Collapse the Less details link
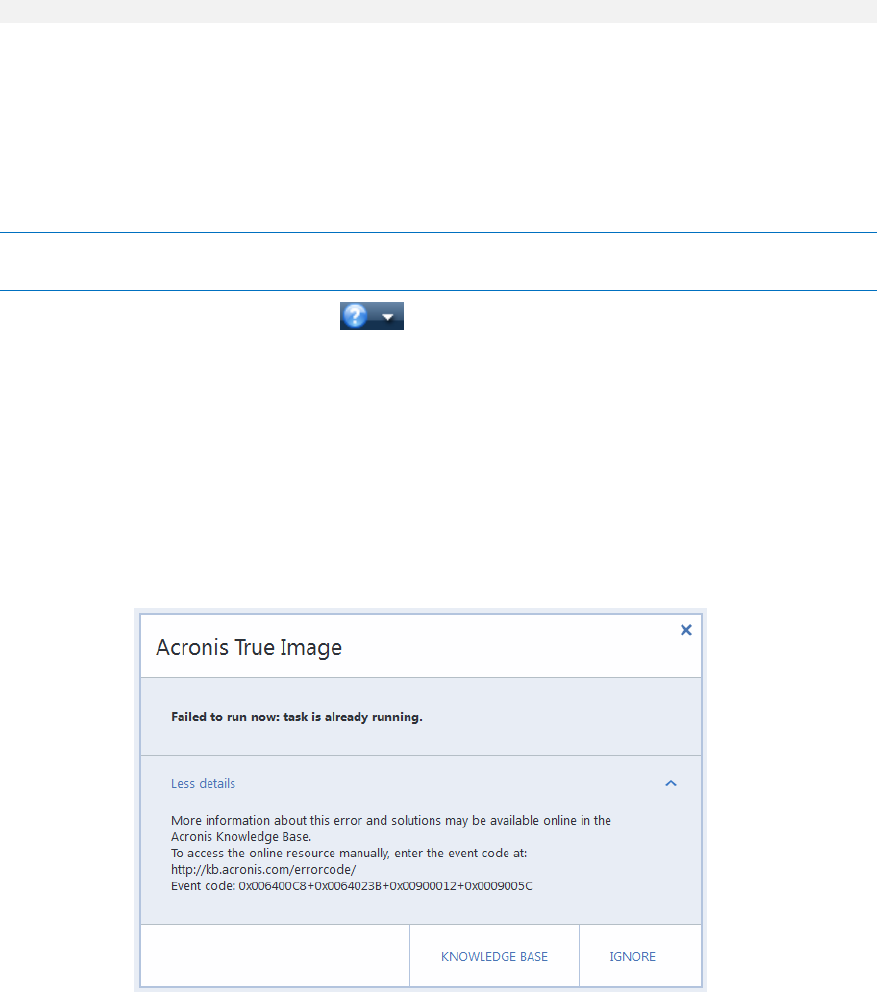 tap(202, 783)
